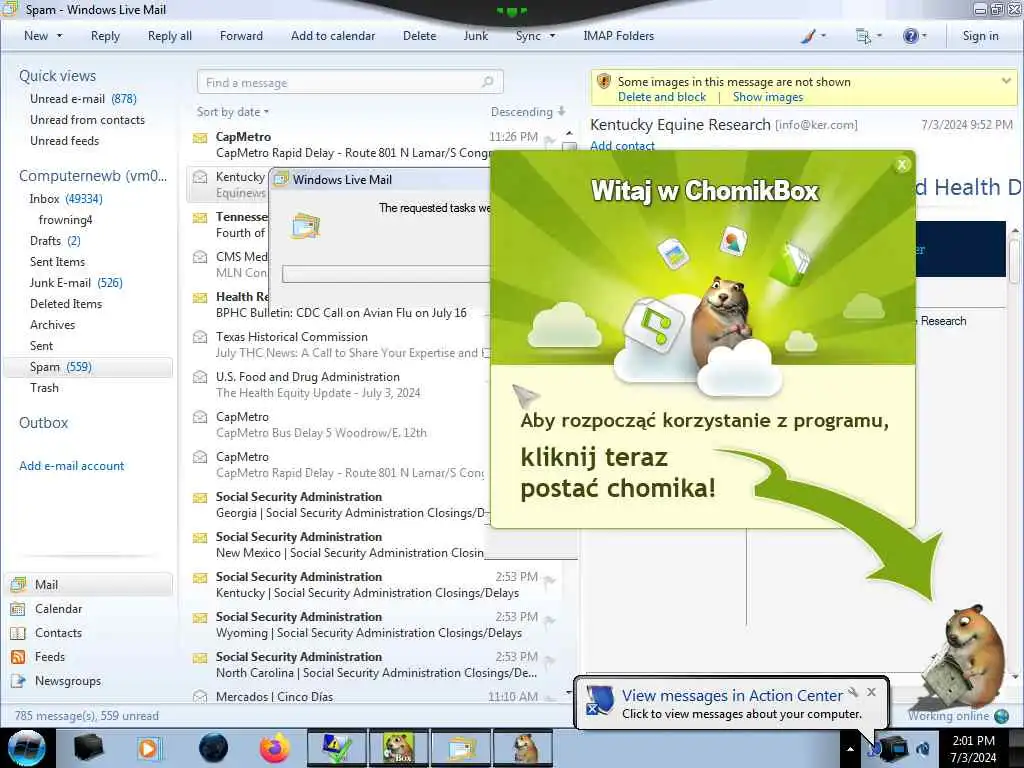The width and height of the screenshot is (1024, 768).
Task: Click the envelope icon for Mercados | Cinco Días
Action: [x=200, y=696]
